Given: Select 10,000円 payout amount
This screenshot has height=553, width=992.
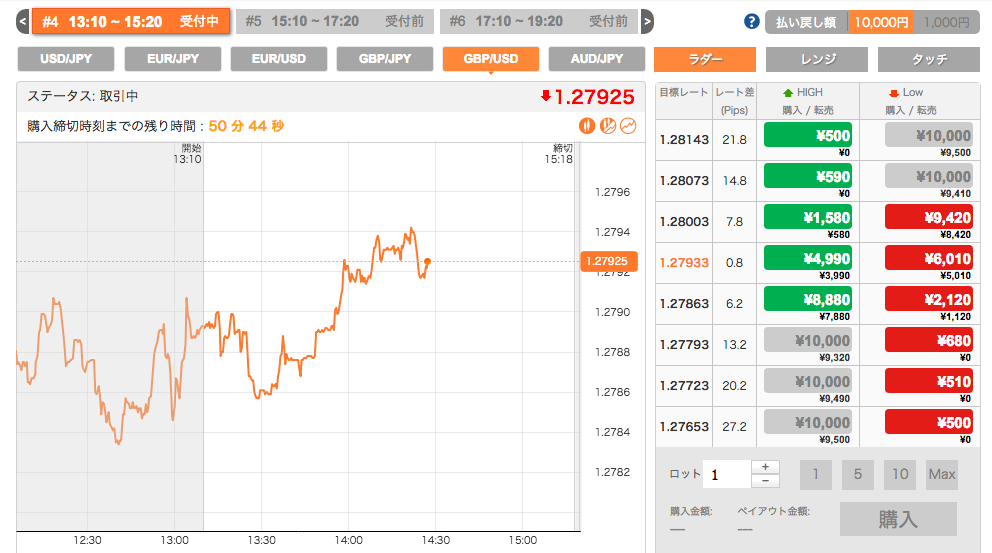Looking at the screenshot, I should click(880, 21).
